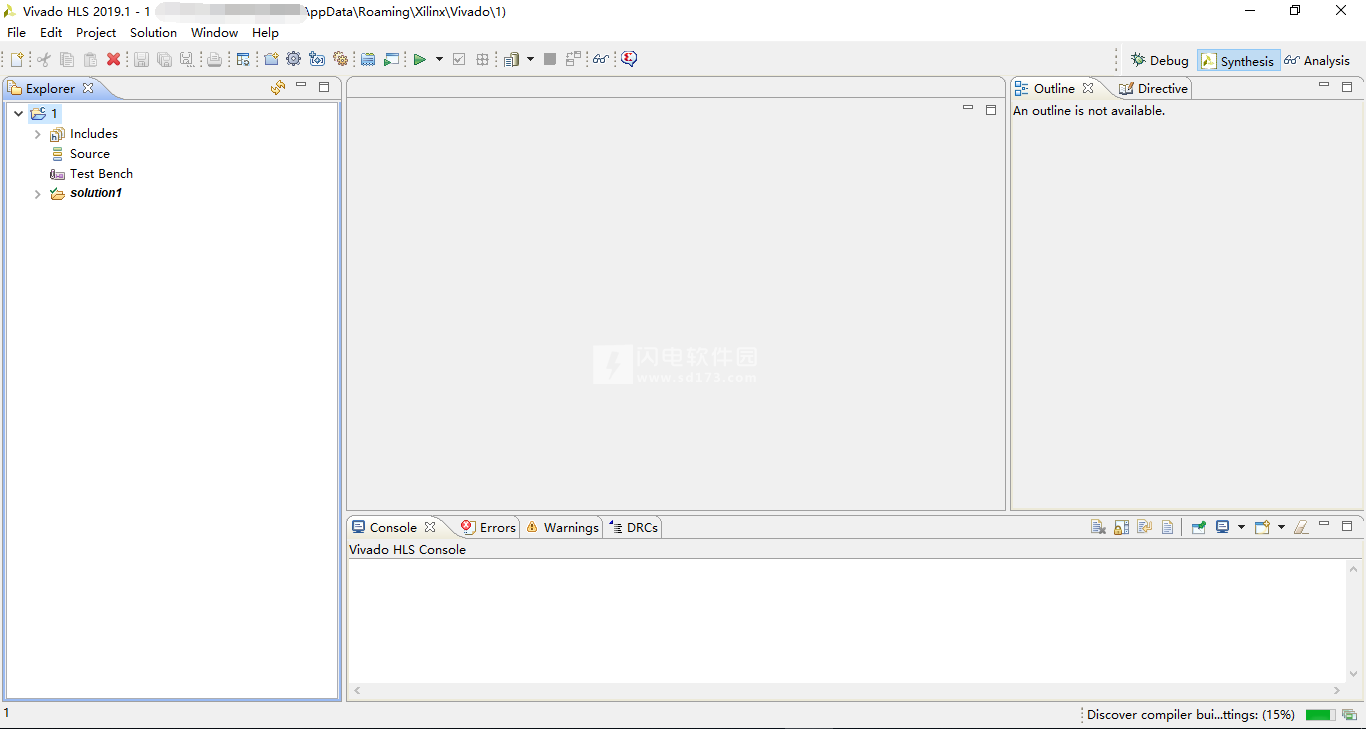The width and height of the screenshot is (1366, 729).
Task: Switch to the Directive tab
Action: pos(1153,88)
